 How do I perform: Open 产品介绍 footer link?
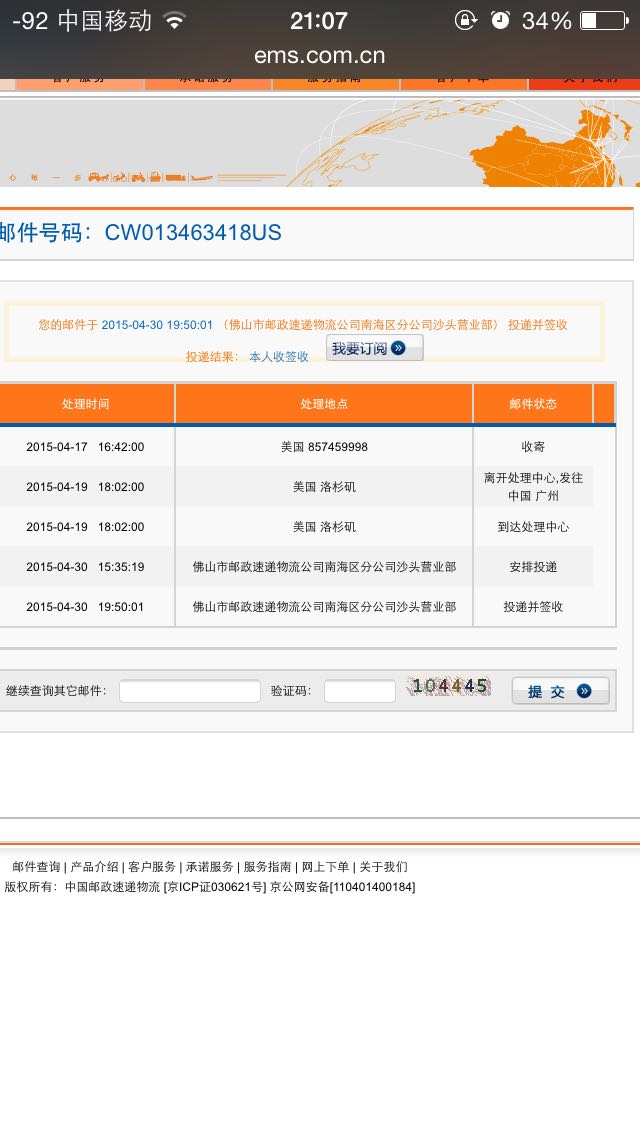94,866
